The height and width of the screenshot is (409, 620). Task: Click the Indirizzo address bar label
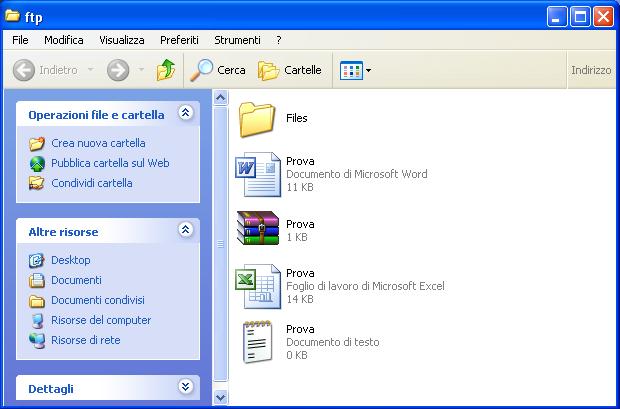coord(591,70)
